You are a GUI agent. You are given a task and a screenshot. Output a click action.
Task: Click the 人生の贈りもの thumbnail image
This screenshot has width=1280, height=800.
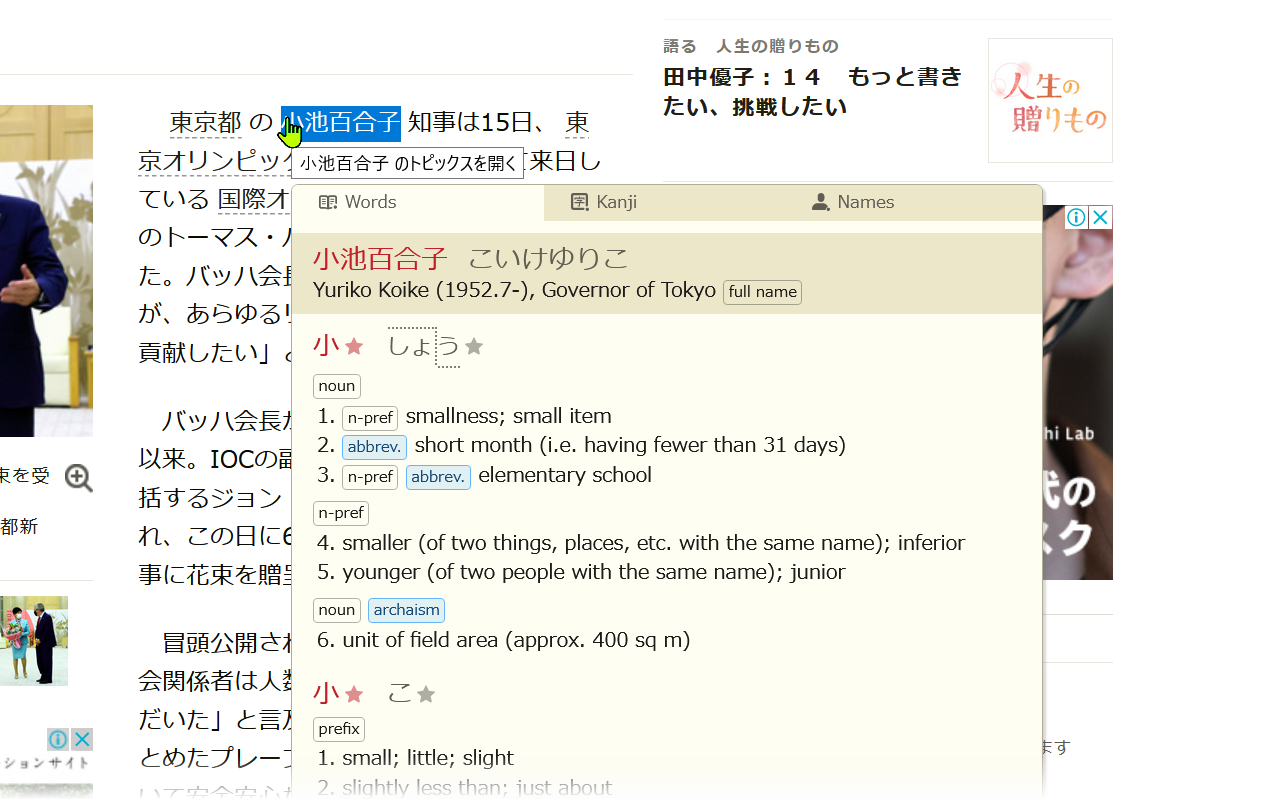click(x=1050, y=100)
